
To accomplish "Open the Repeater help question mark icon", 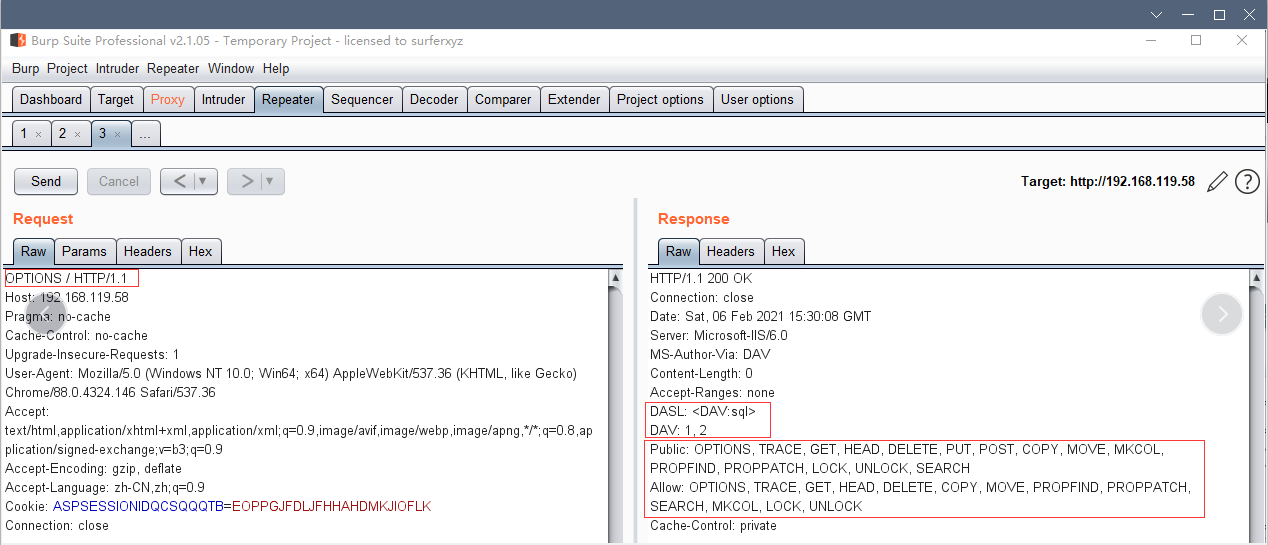I will 1247,181.
